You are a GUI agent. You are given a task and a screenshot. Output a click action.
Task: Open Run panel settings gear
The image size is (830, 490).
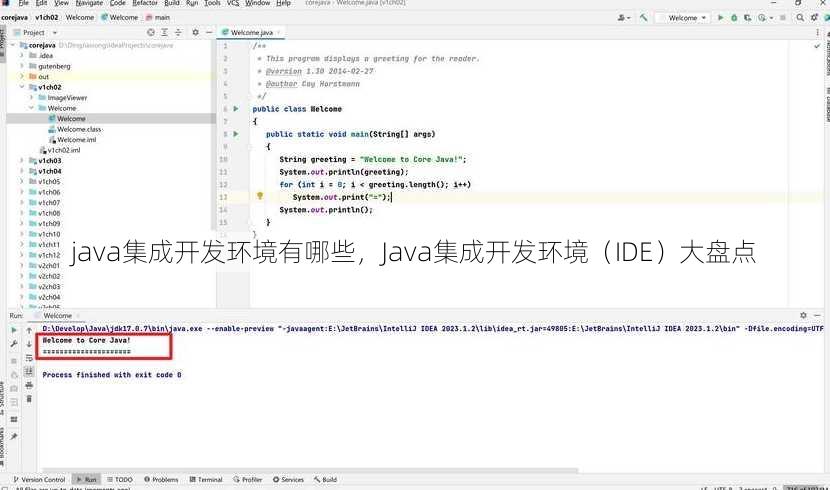click(x=803, y=315)
